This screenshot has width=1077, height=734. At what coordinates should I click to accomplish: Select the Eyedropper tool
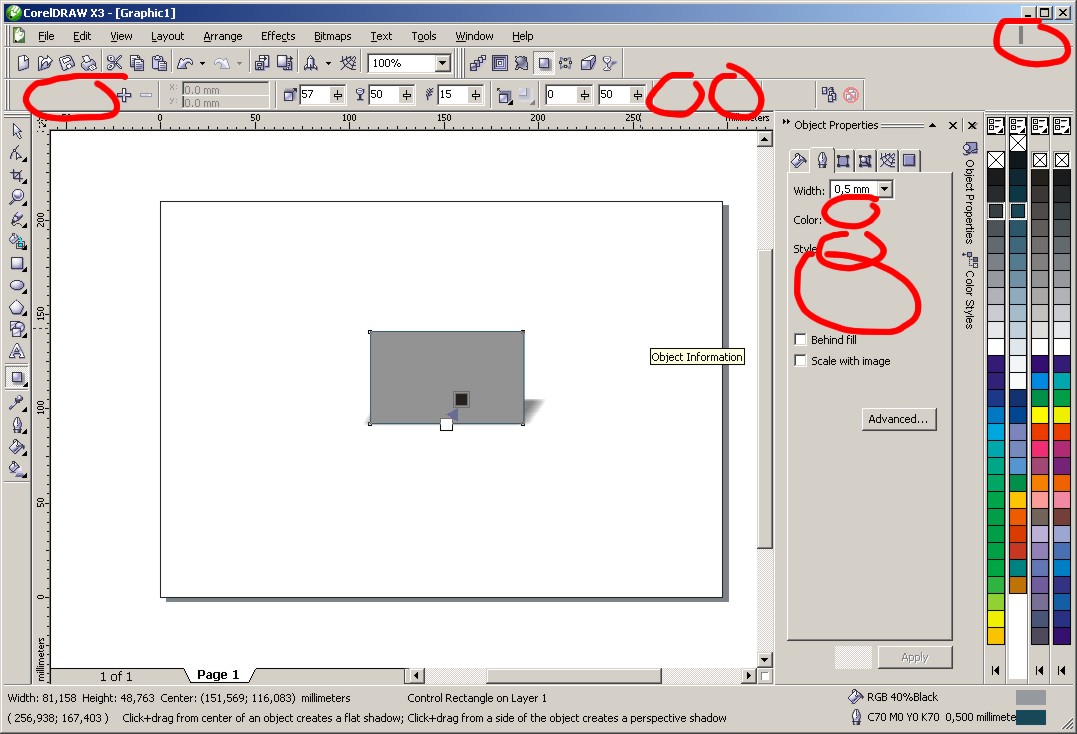(x=17, y=402)
